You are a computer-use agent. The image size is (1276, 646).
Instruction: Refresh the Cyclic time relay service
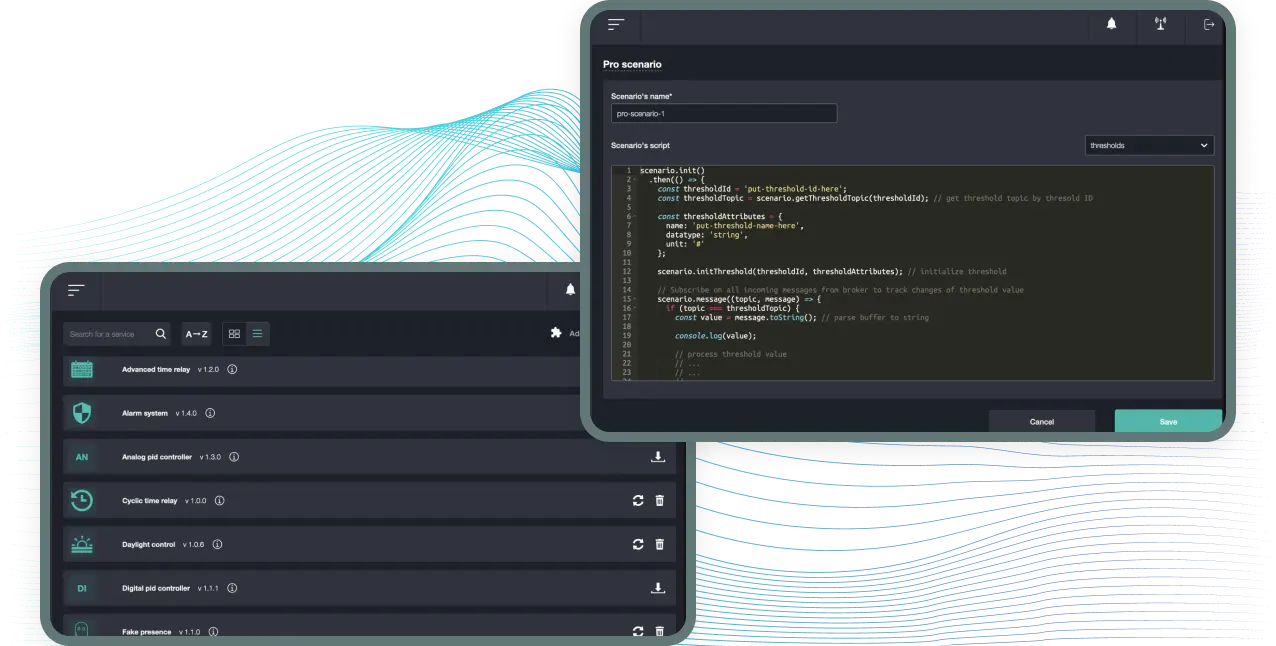click(x=638, y=500)
